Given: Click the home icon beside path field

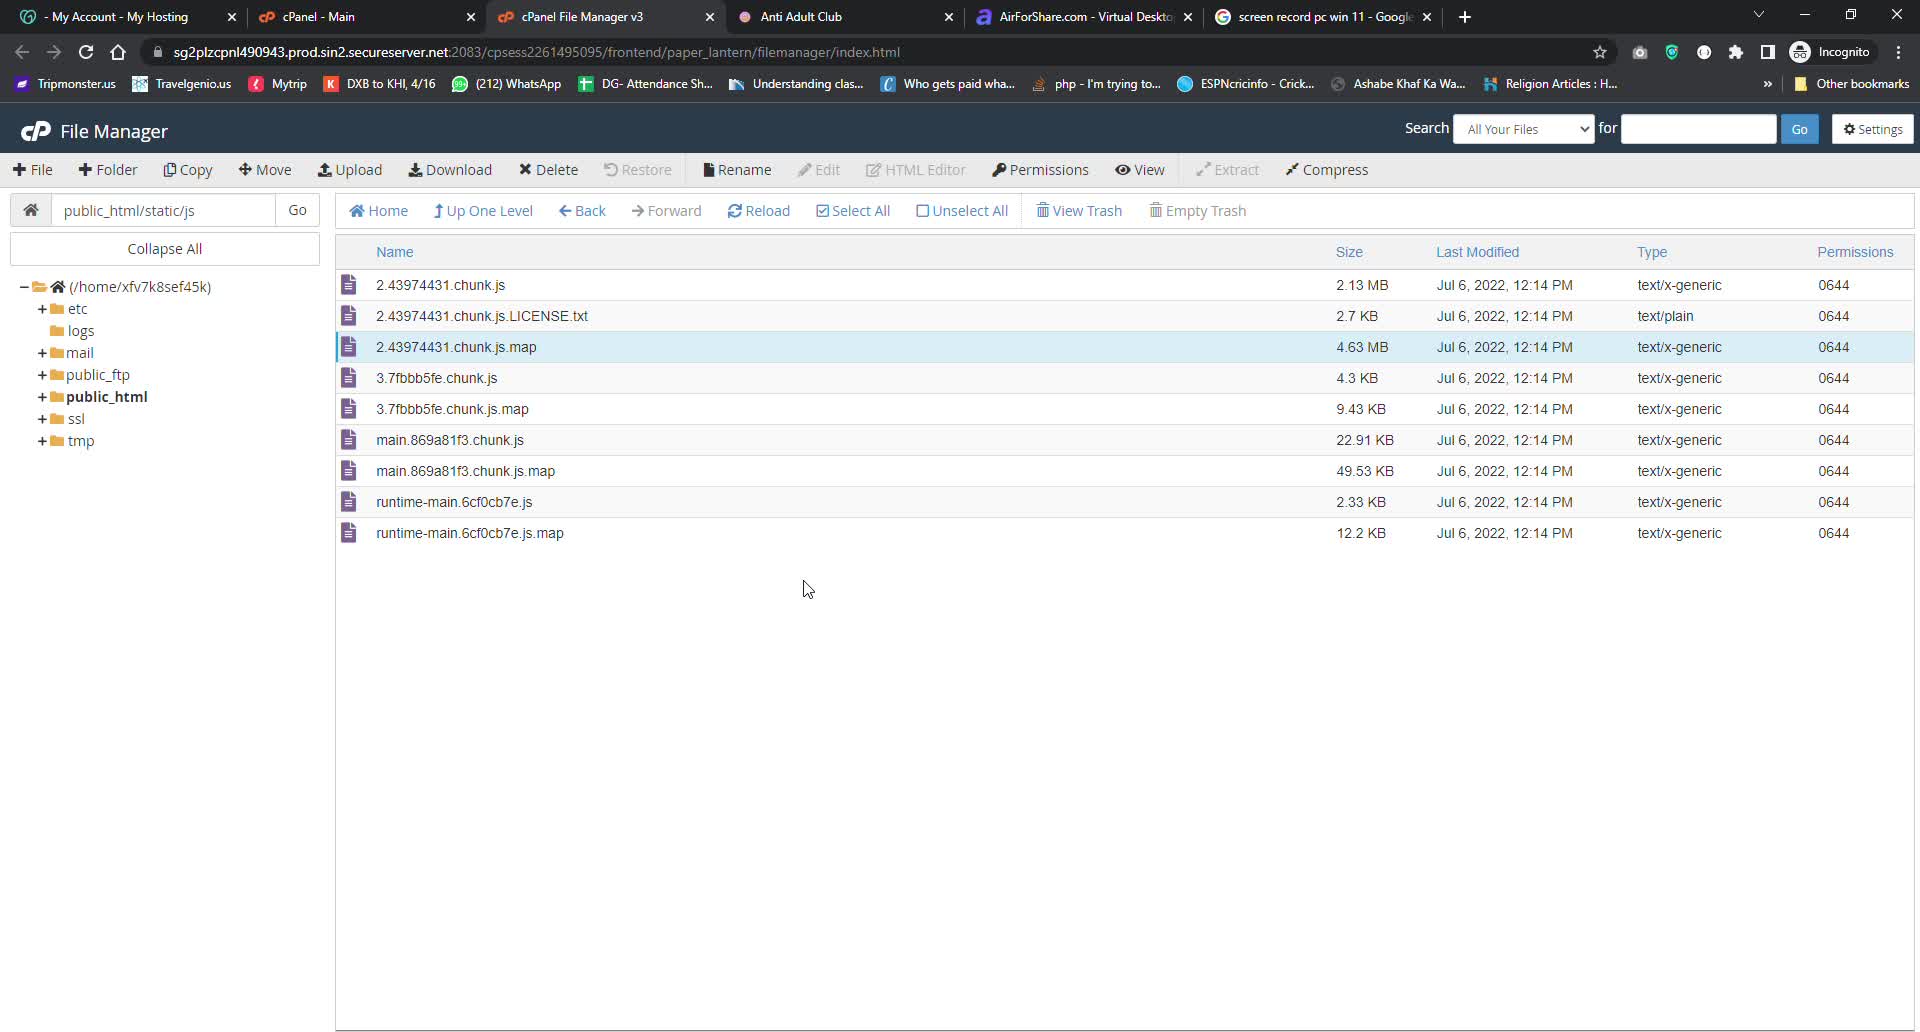Looking at the screenshot, I should pos(31,210).
